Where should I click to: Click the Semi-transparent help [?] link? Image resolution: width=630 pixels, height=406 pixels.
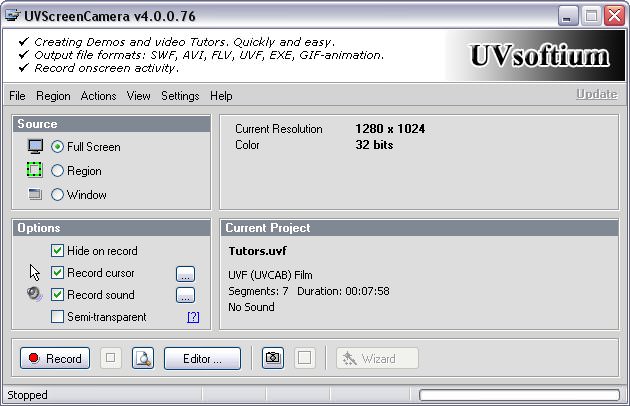[x=193, y=317]
